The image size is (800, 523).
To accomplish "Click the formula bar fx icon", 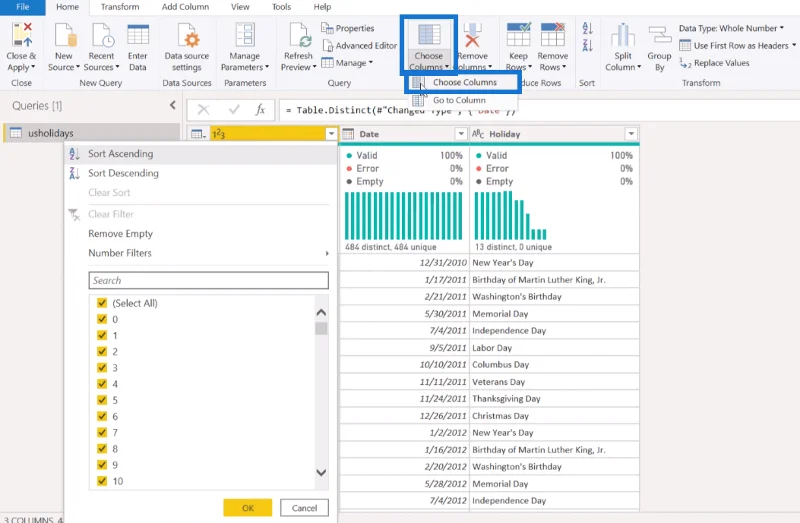I will tap(260, 110).
